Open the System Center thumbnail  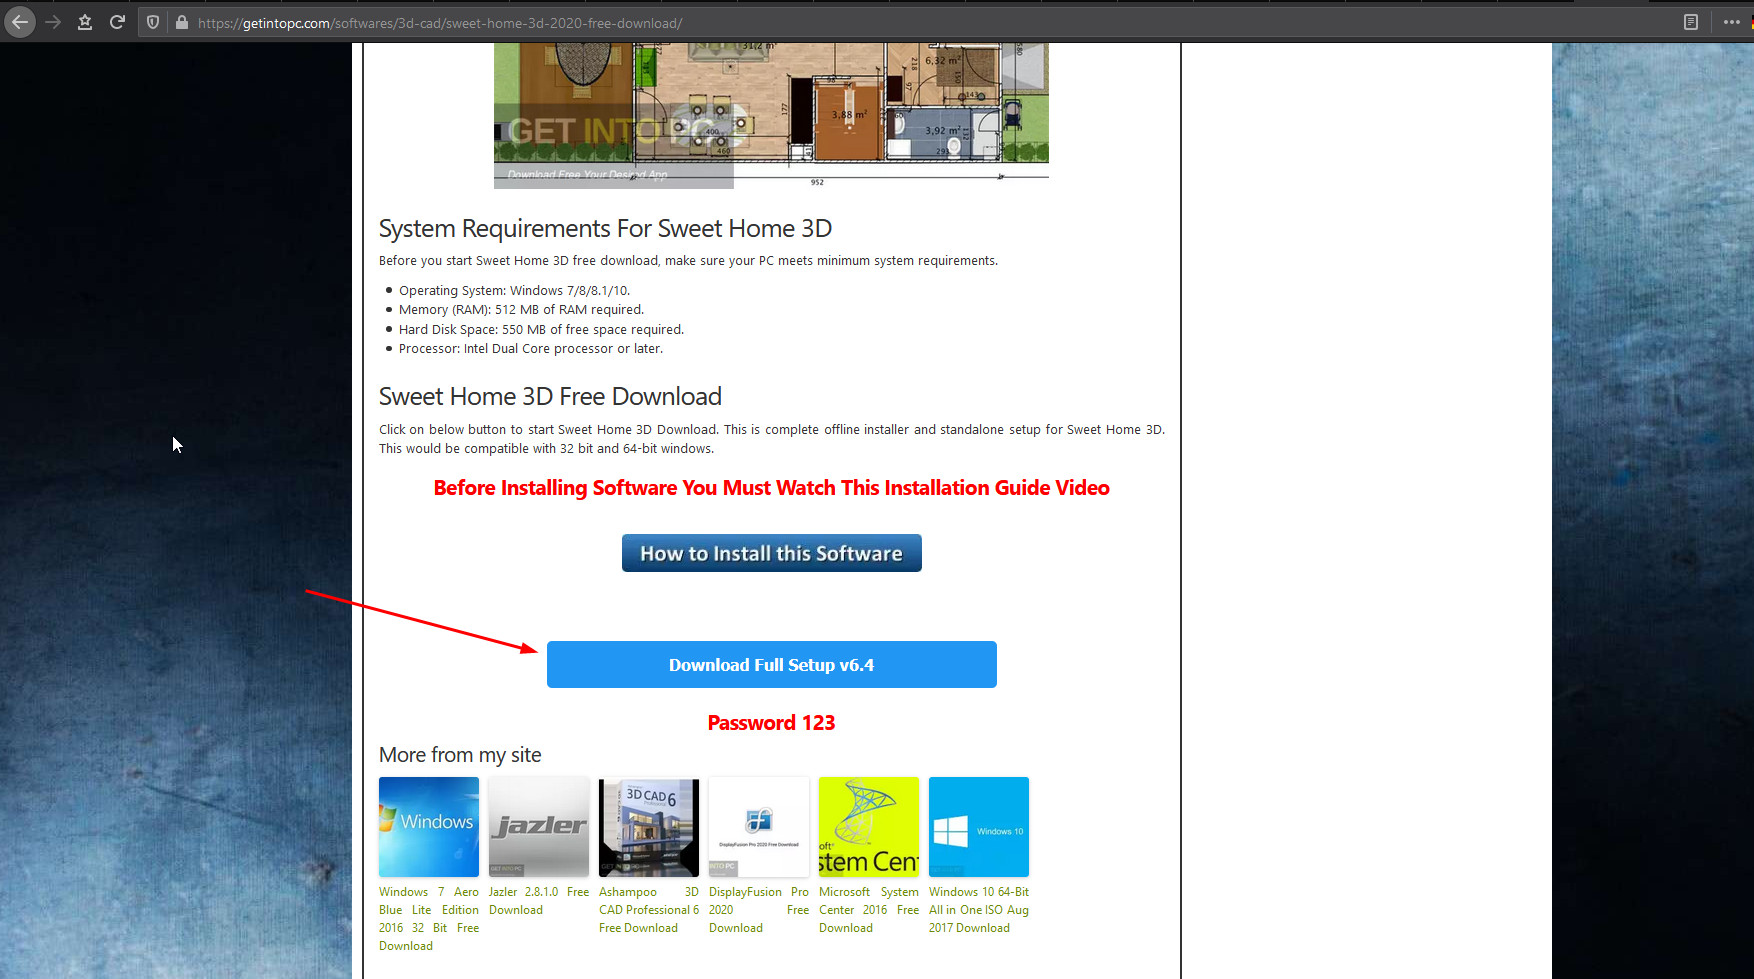click(x=869, y=827)
